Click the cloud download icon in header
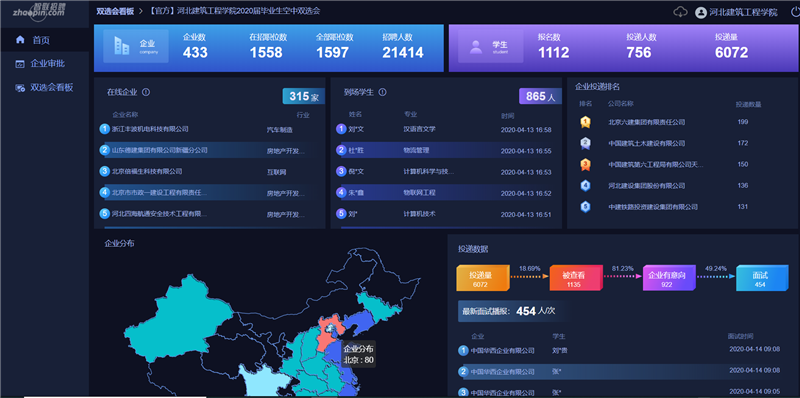This screenshot has height=398, width=800. pyautogui.click(x=681, y=12)
